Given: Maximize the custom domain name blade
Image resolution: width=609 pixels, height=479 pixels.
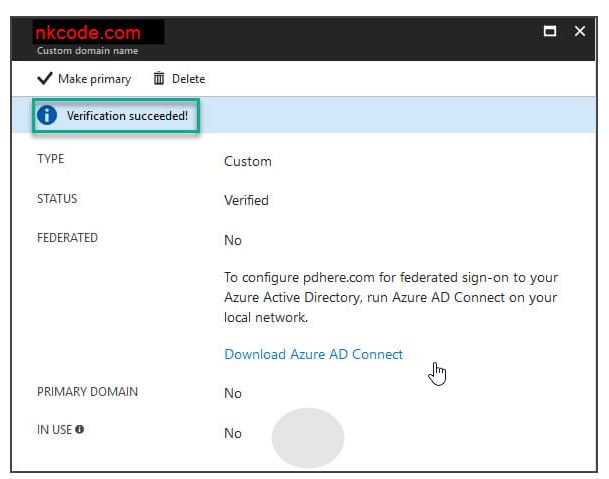Looking at the screenshot, I should click(550, 31).
